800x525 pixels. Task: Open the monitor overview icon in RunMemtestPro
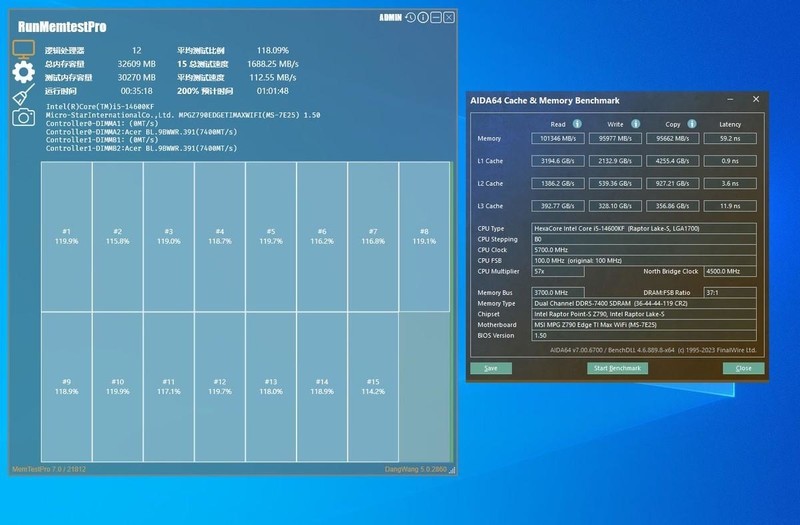23,49
